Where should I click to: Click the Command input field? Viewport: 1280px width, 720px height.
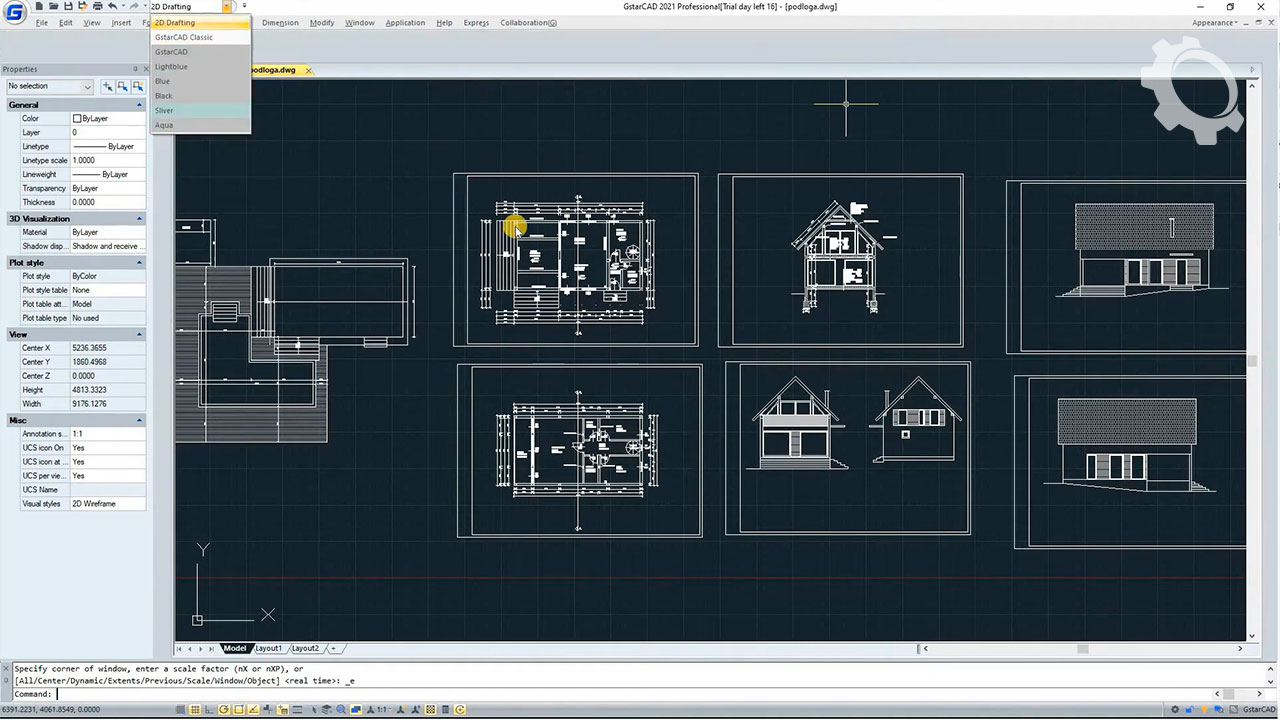click(600, 694)
